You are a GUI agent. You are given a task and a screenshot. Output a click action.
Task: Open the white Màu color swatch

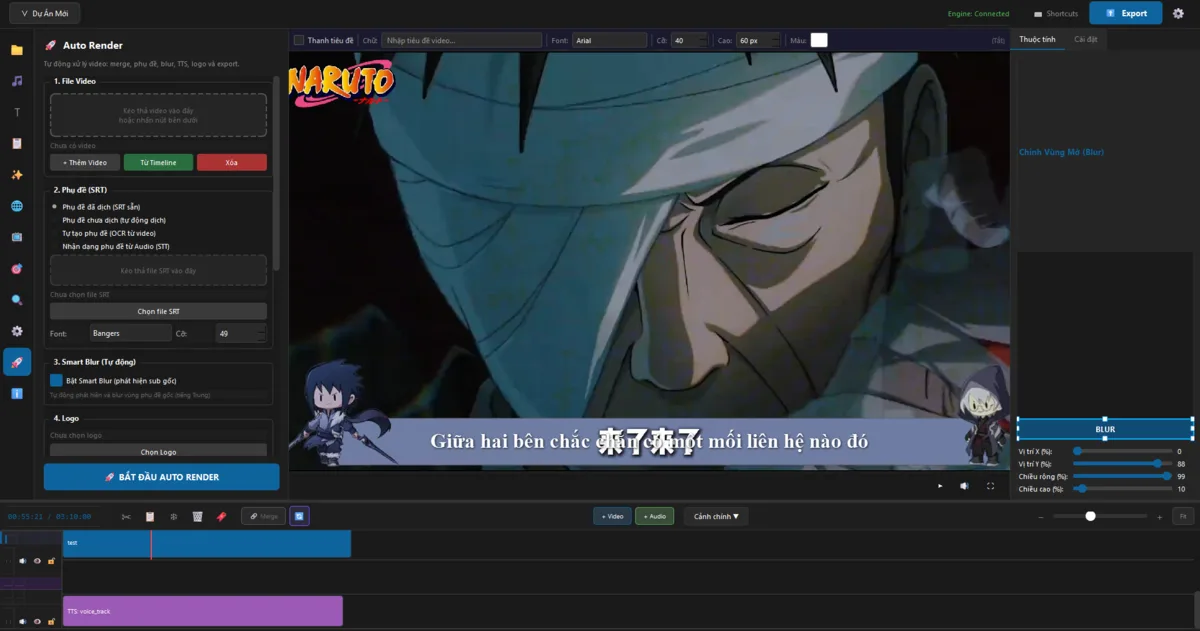pyautogui.click(x=819, y=40)
